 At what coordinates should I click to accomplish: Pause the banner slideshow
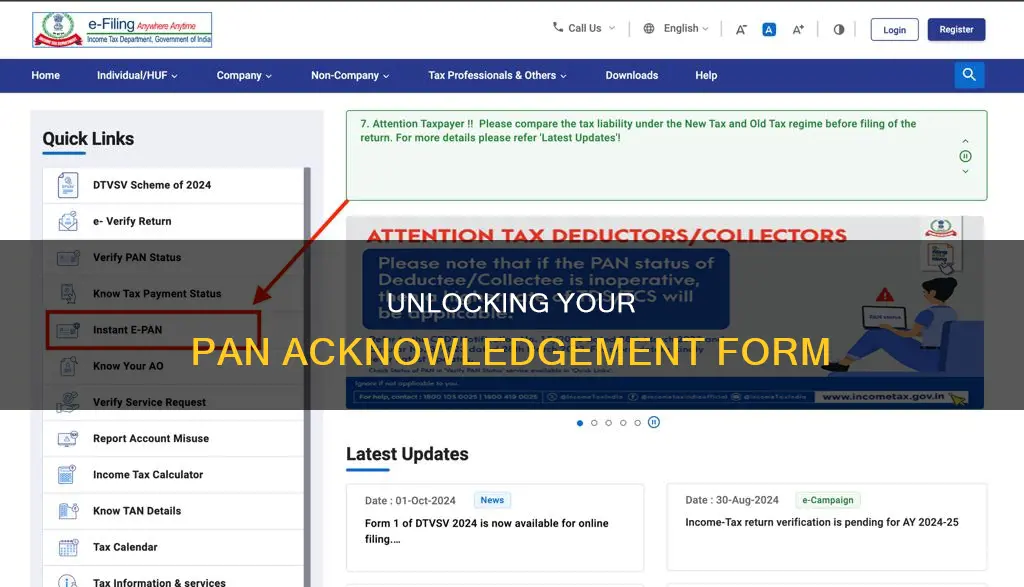tap(654, 422)
